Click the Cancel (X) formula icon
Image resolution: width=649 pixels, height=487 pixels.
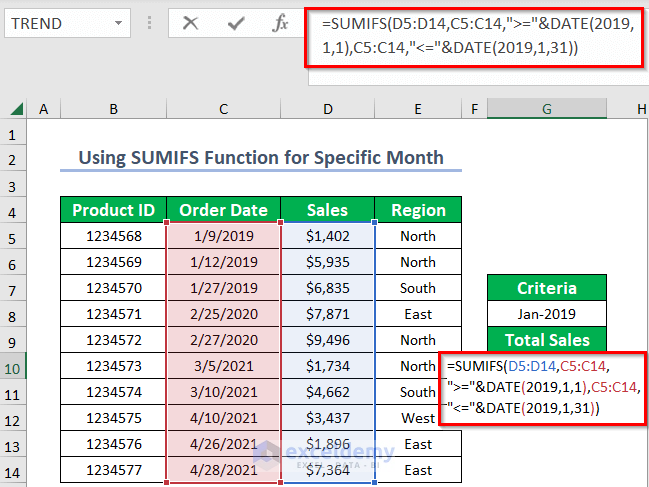[x=191, y=23]
